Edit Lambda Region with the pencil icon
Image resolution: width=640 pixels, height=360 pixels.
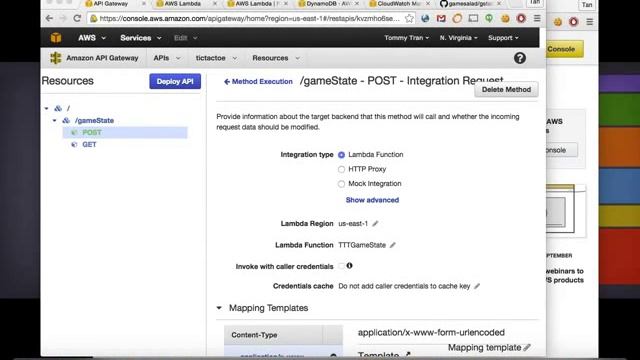pos(375,224)
